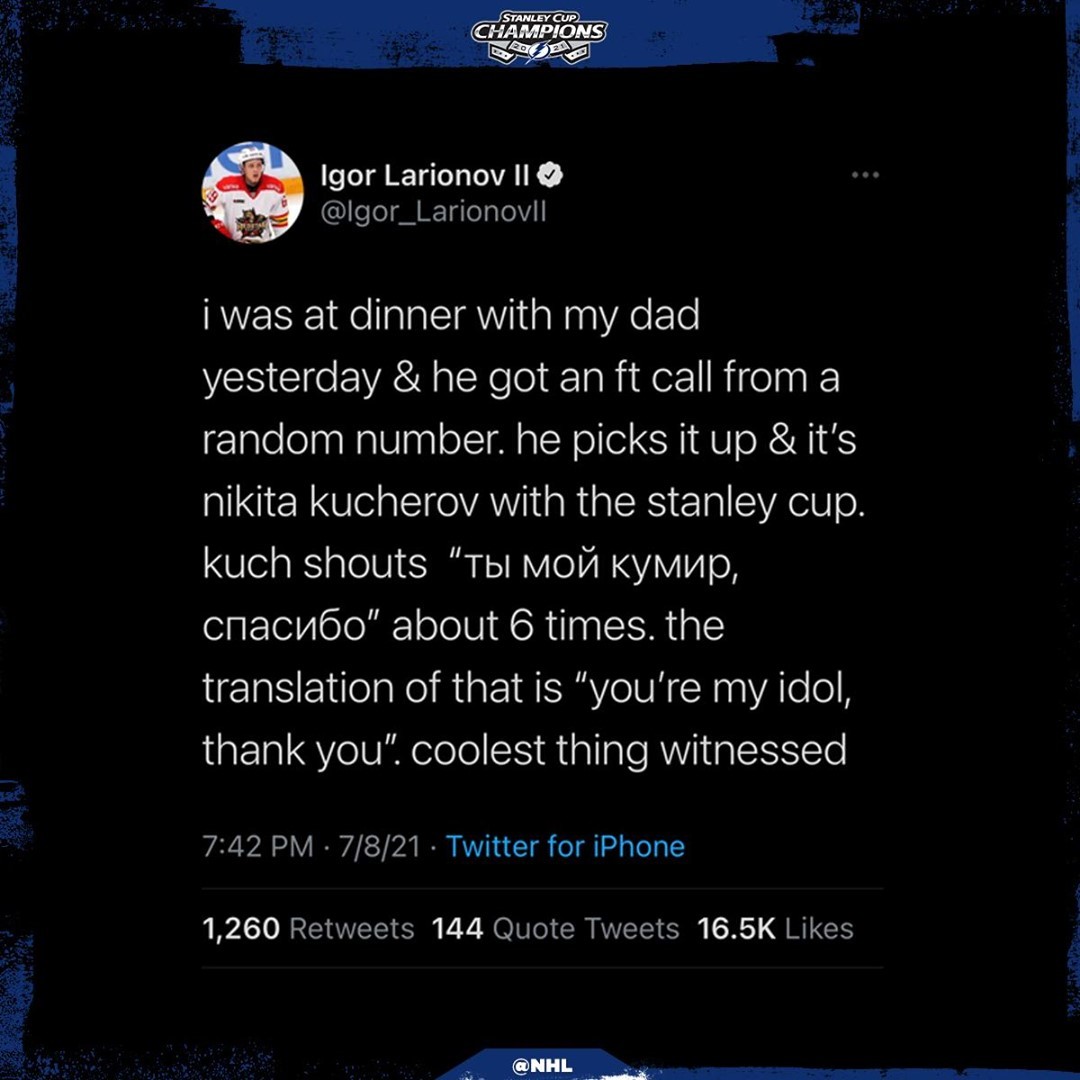Open the Twitter for iPhone source link
The width and height of the screenshot is (1080, 1080).
pos(565,846)
